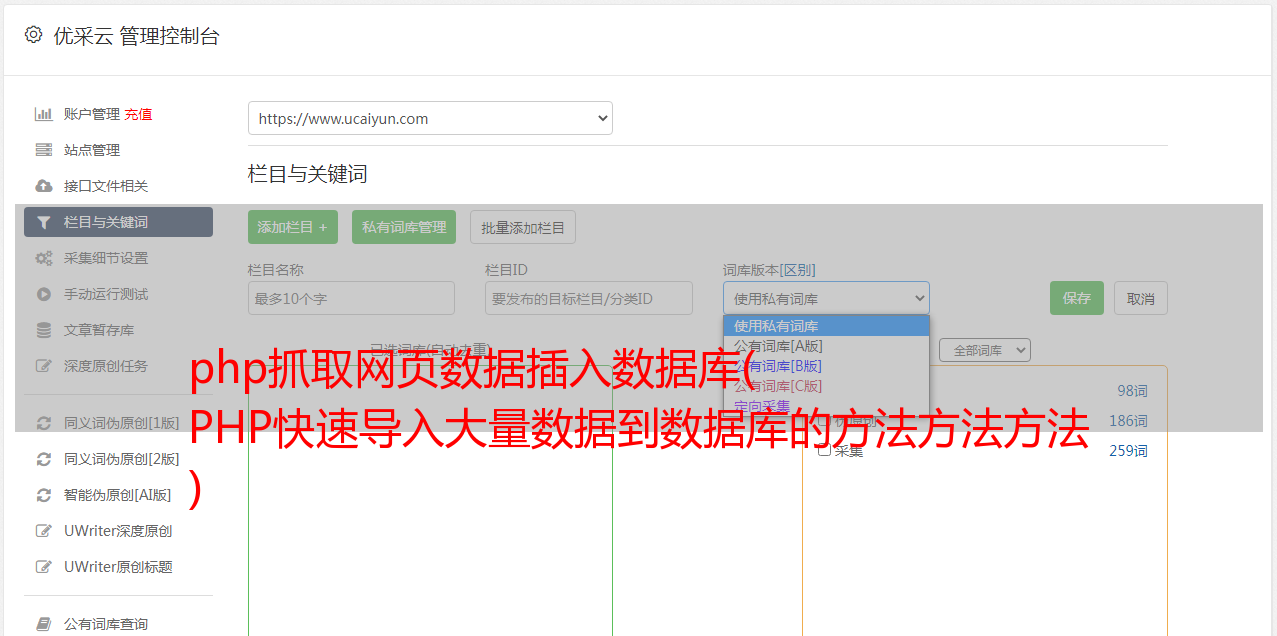Click the cloud upload icon for 接口文件相关
The height and width of the screenshot is (636, 1277).
[x=44, y=186]
